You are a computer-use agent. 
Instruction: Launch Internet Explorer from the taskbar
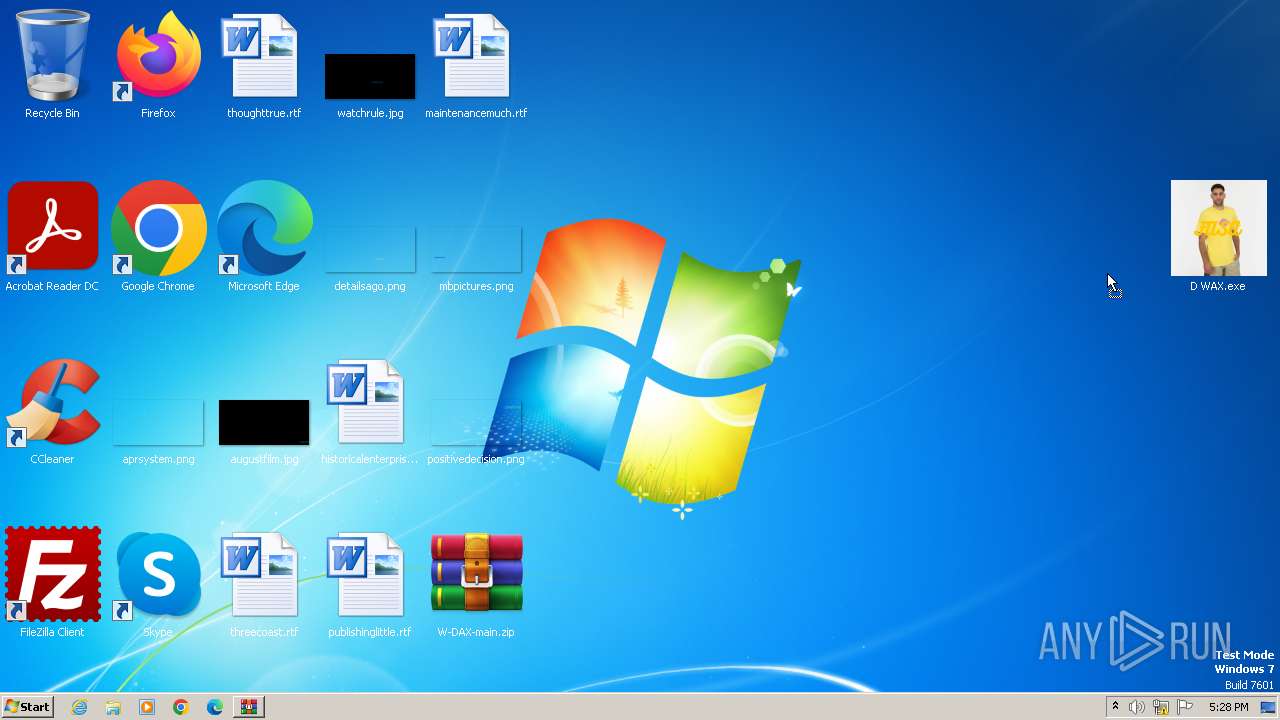point(79,707)
